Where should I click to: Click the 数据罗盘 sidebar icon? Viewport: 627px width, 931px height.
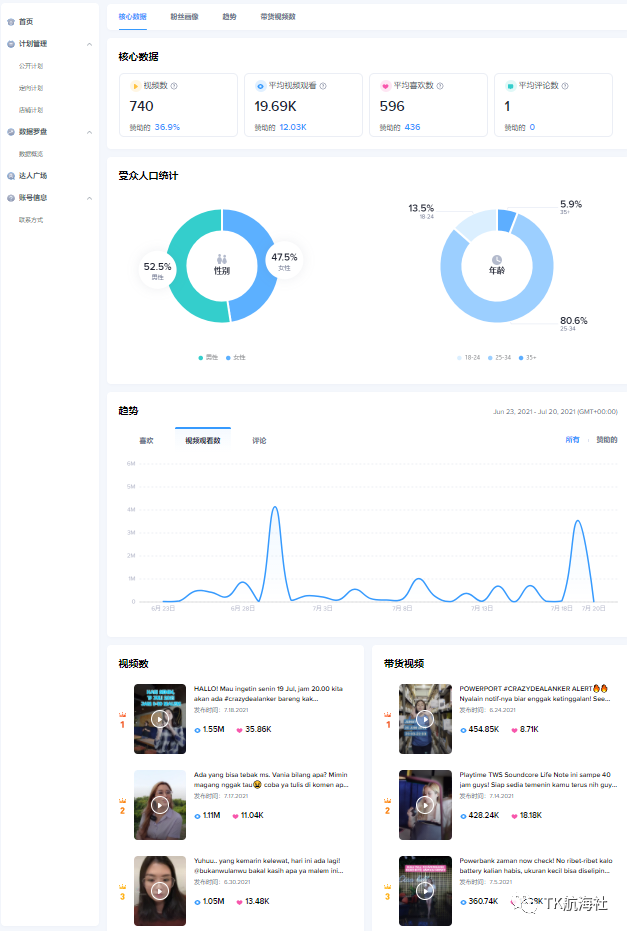pos(11,132)
